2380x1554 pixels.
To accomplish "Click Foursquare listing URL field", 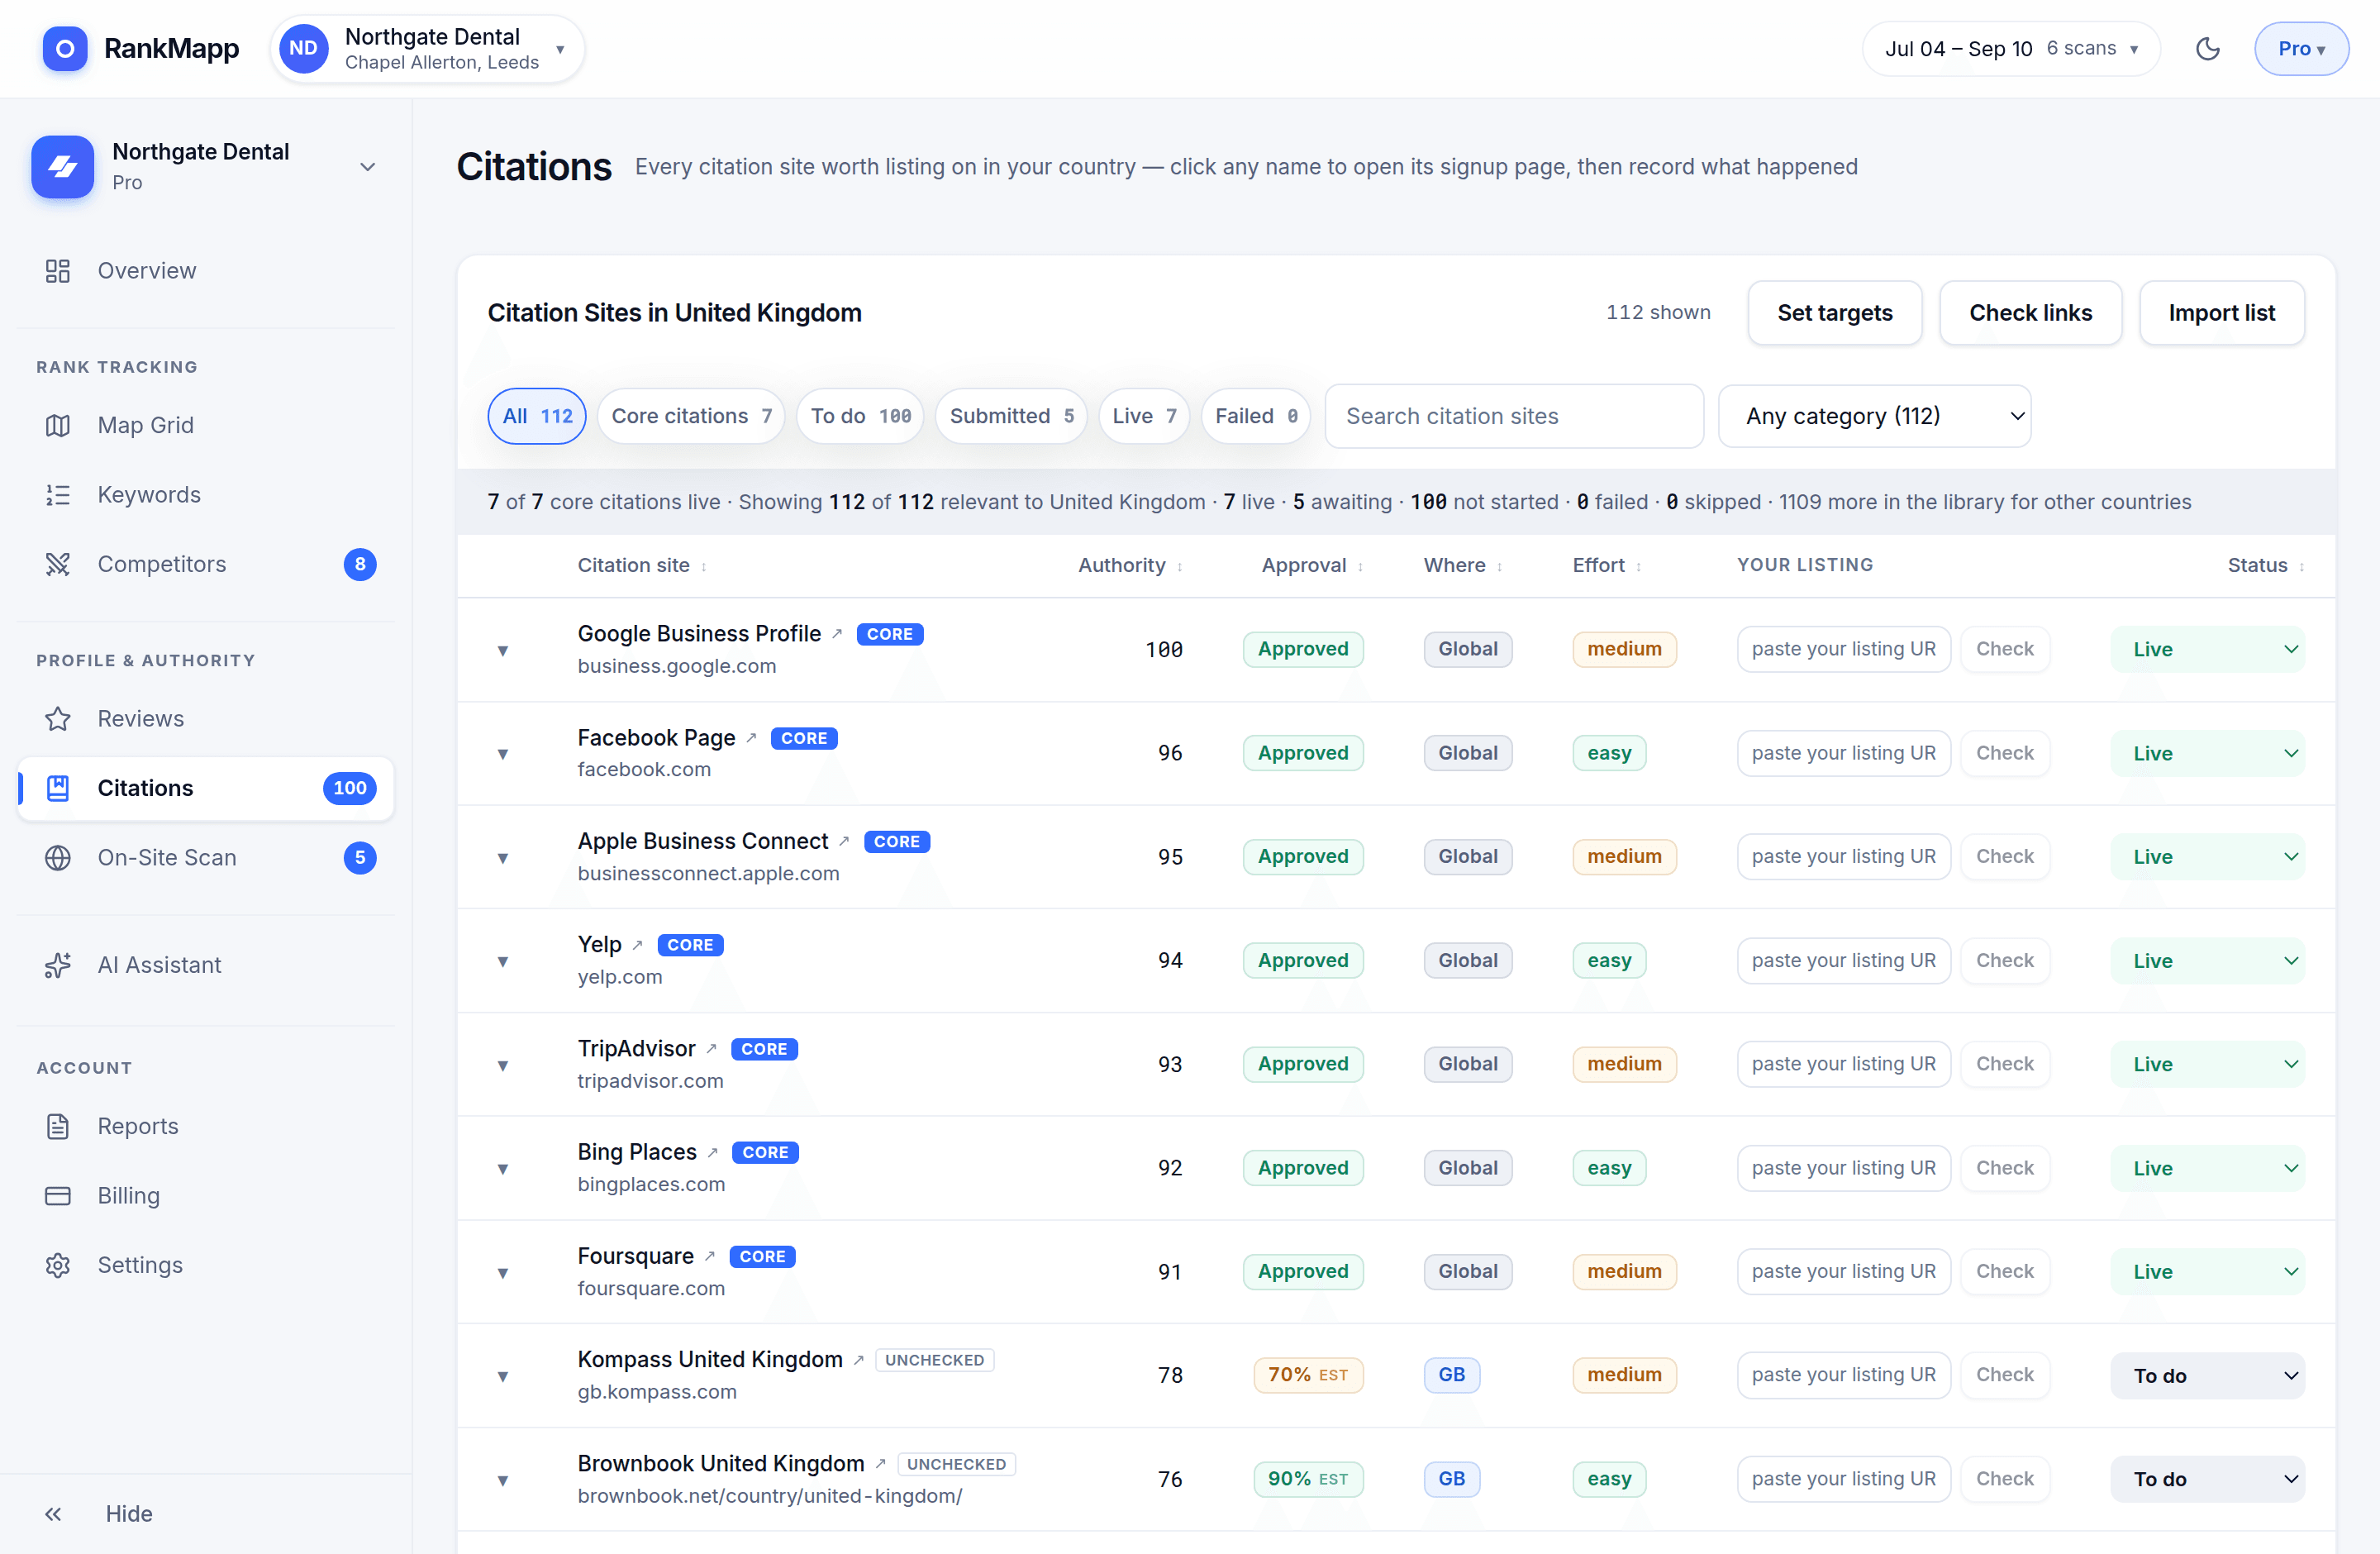I will point(1843,1271).
